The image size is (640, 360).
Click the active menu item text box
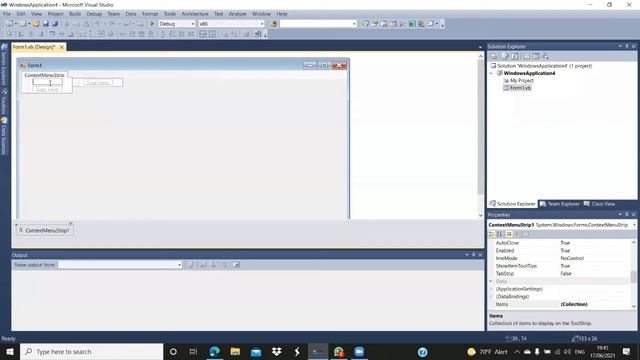(48, 82)
